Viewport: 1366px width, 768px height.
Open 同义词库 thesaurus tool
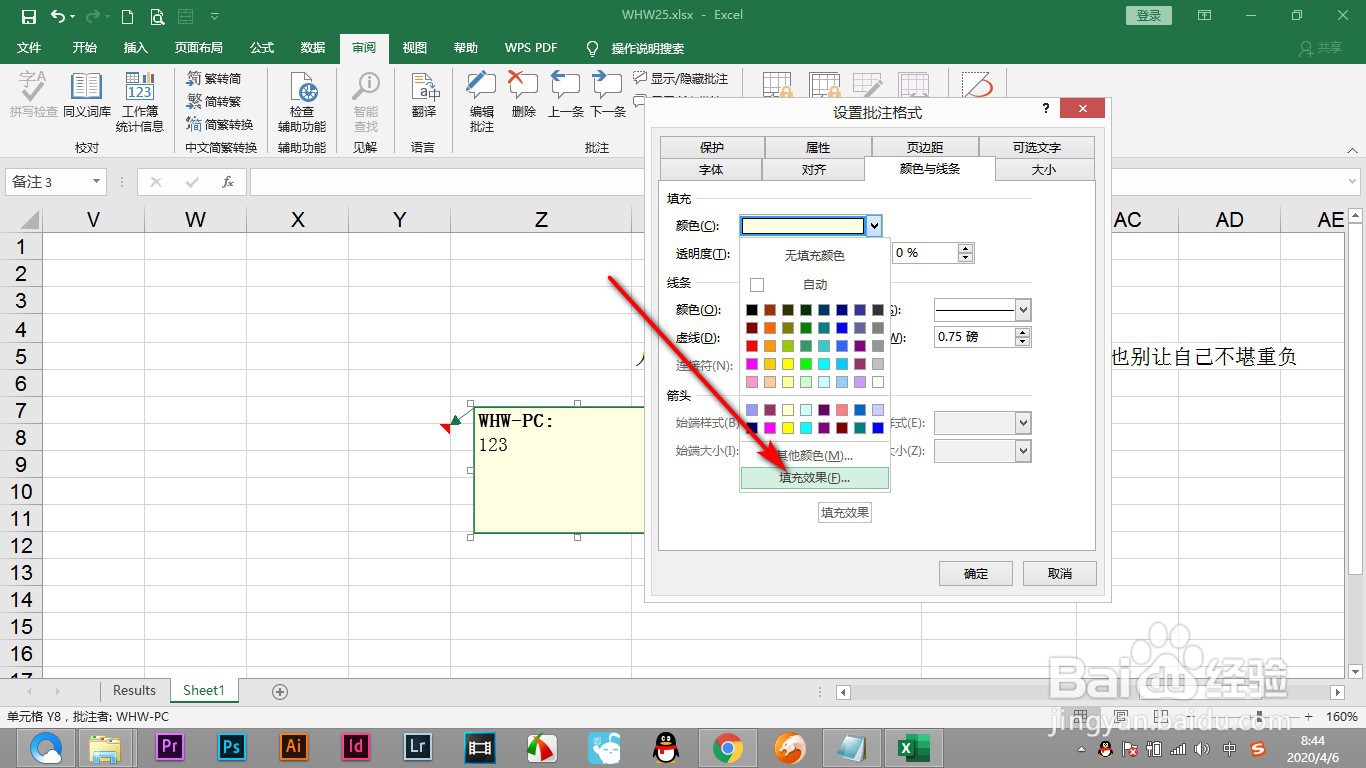tap(87, 96)
